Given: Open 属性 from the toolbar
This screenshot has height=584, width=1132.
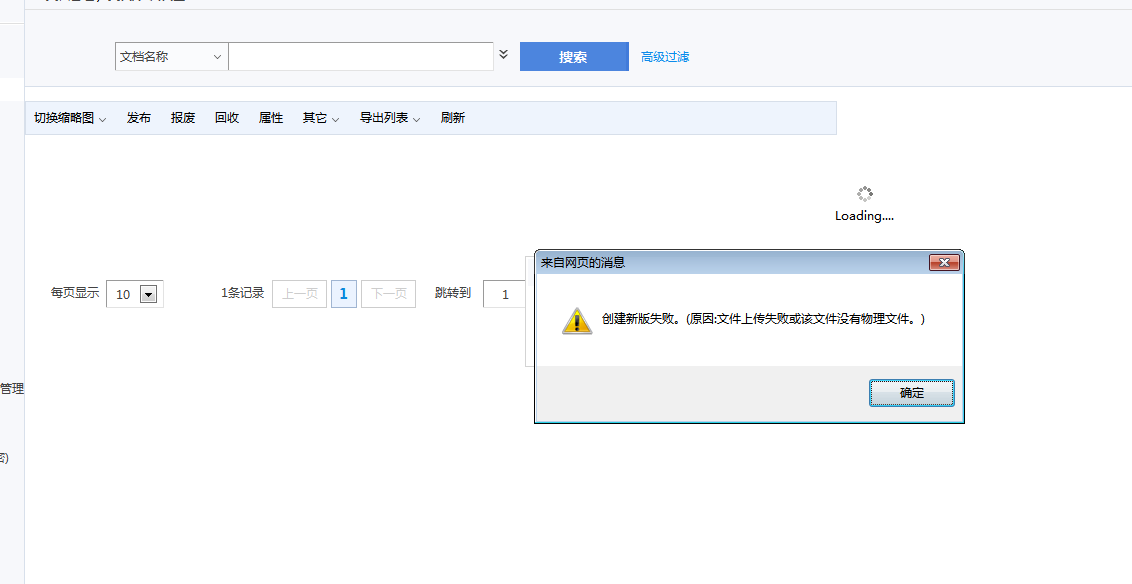Looking at the screenshot, I should (271, 118).
